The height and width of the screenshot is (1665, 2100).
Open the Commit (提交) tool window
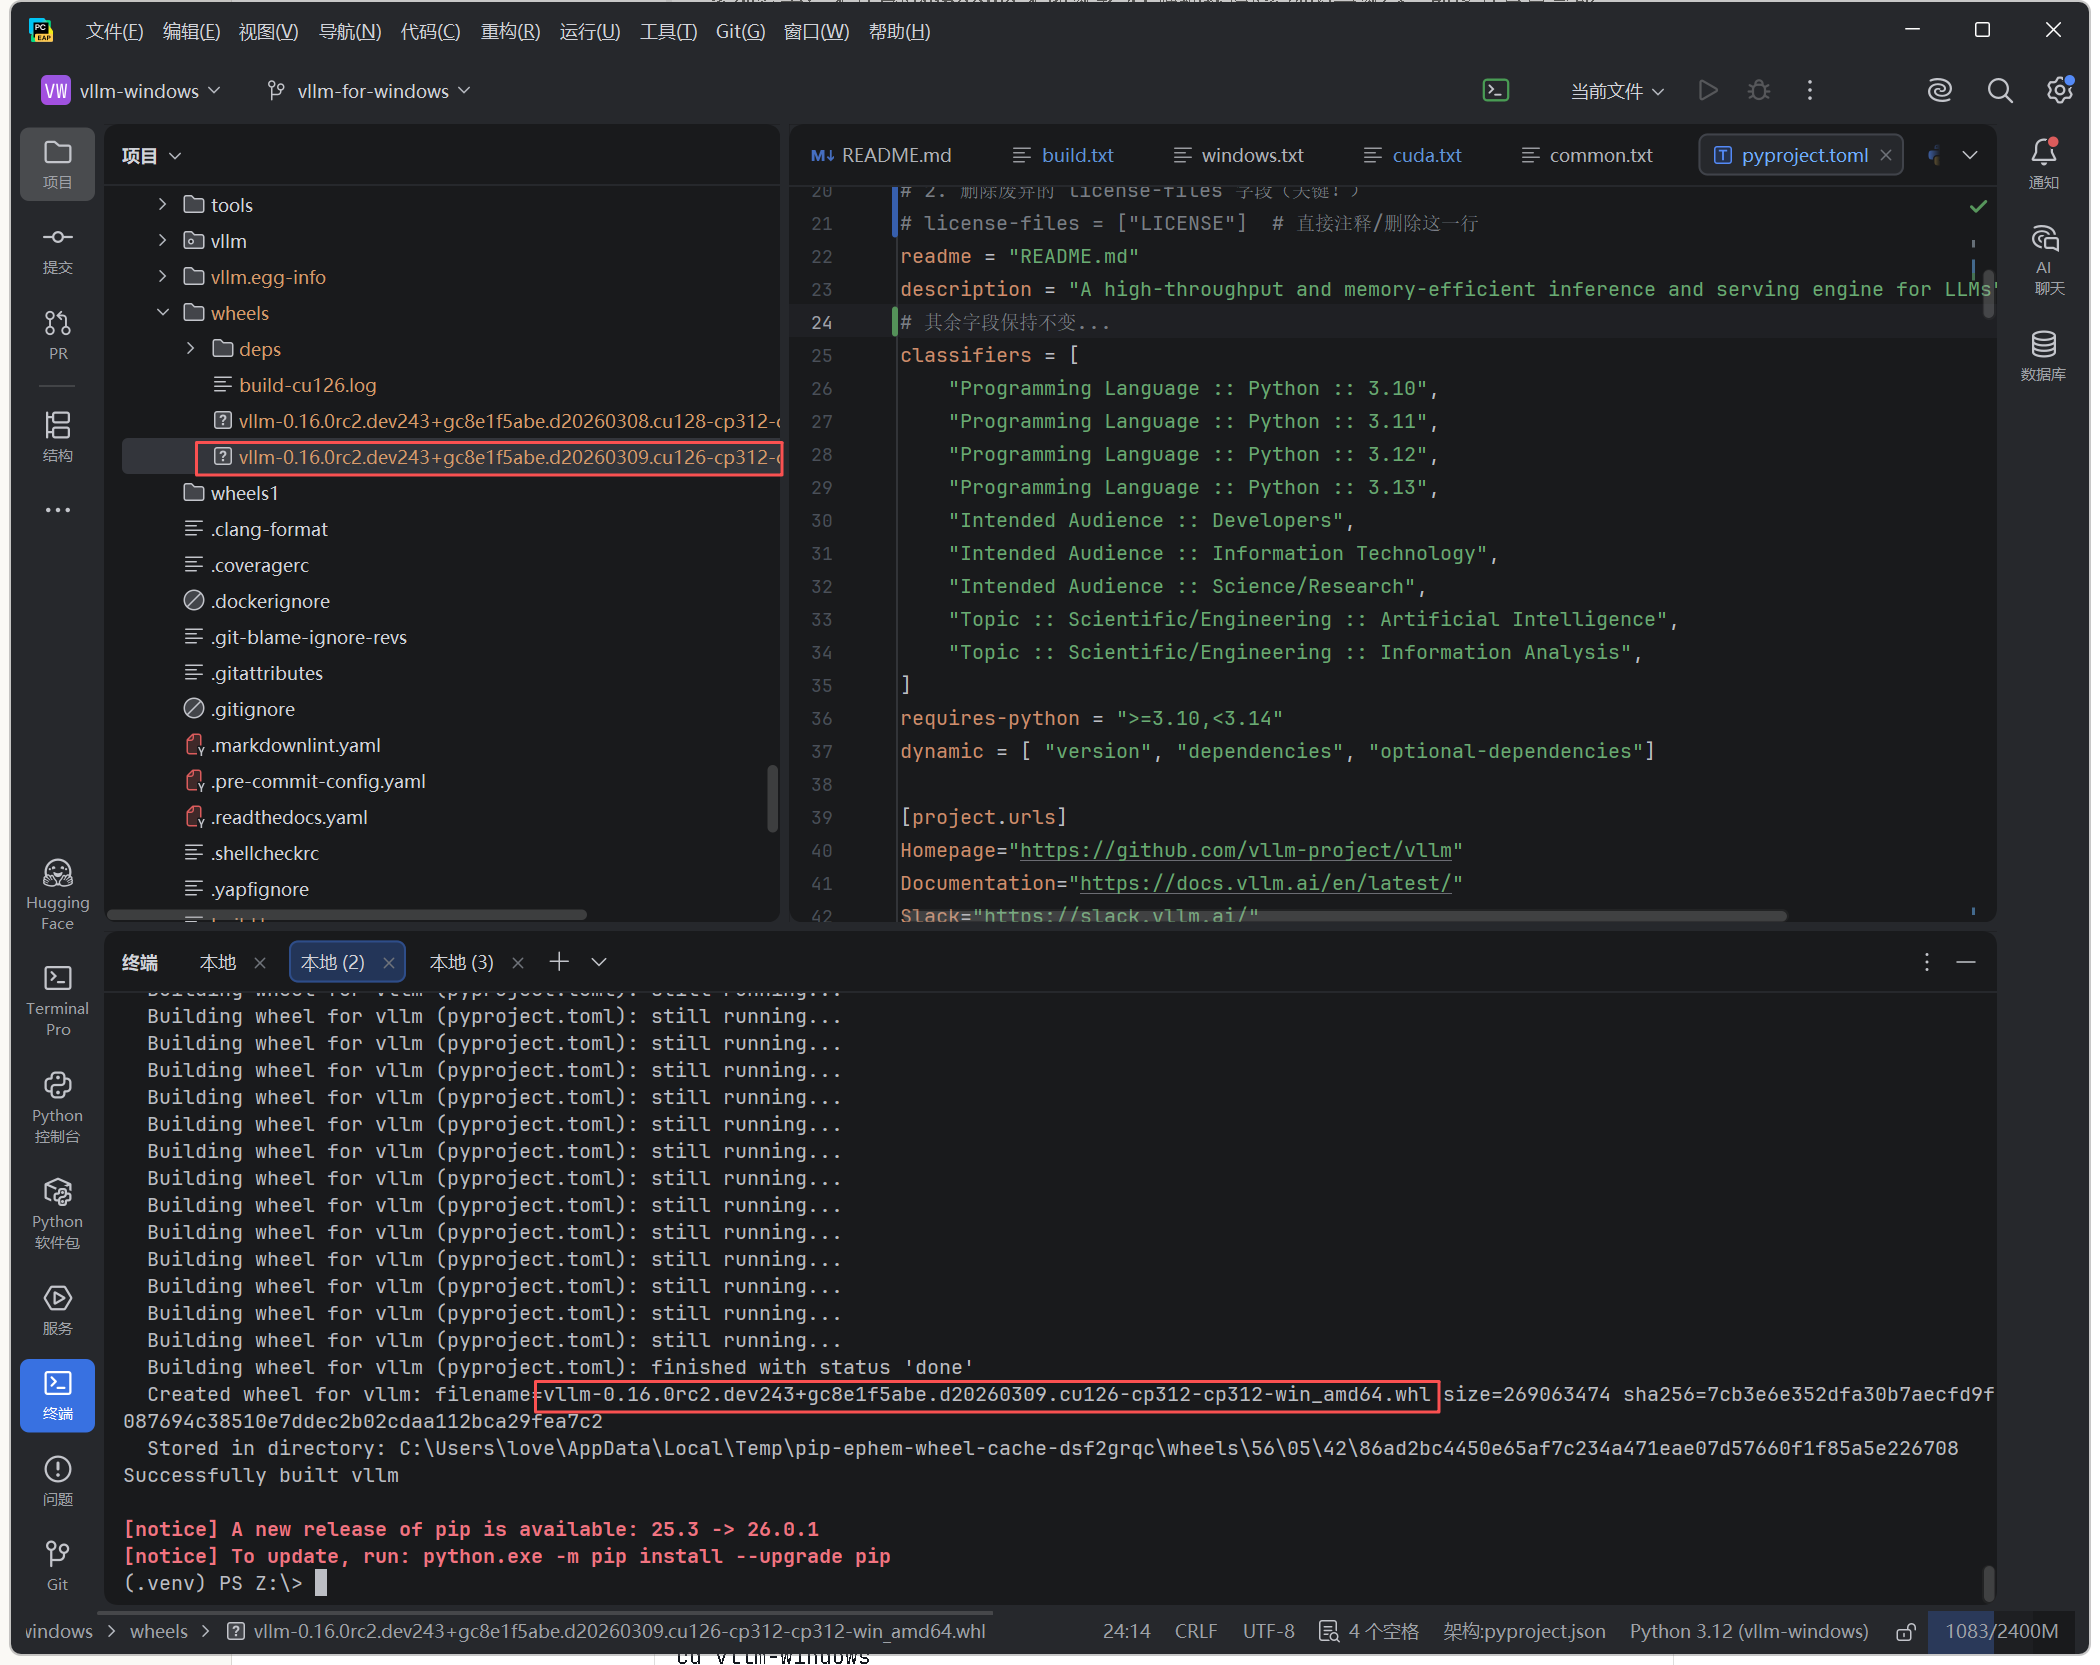(57, 249)
